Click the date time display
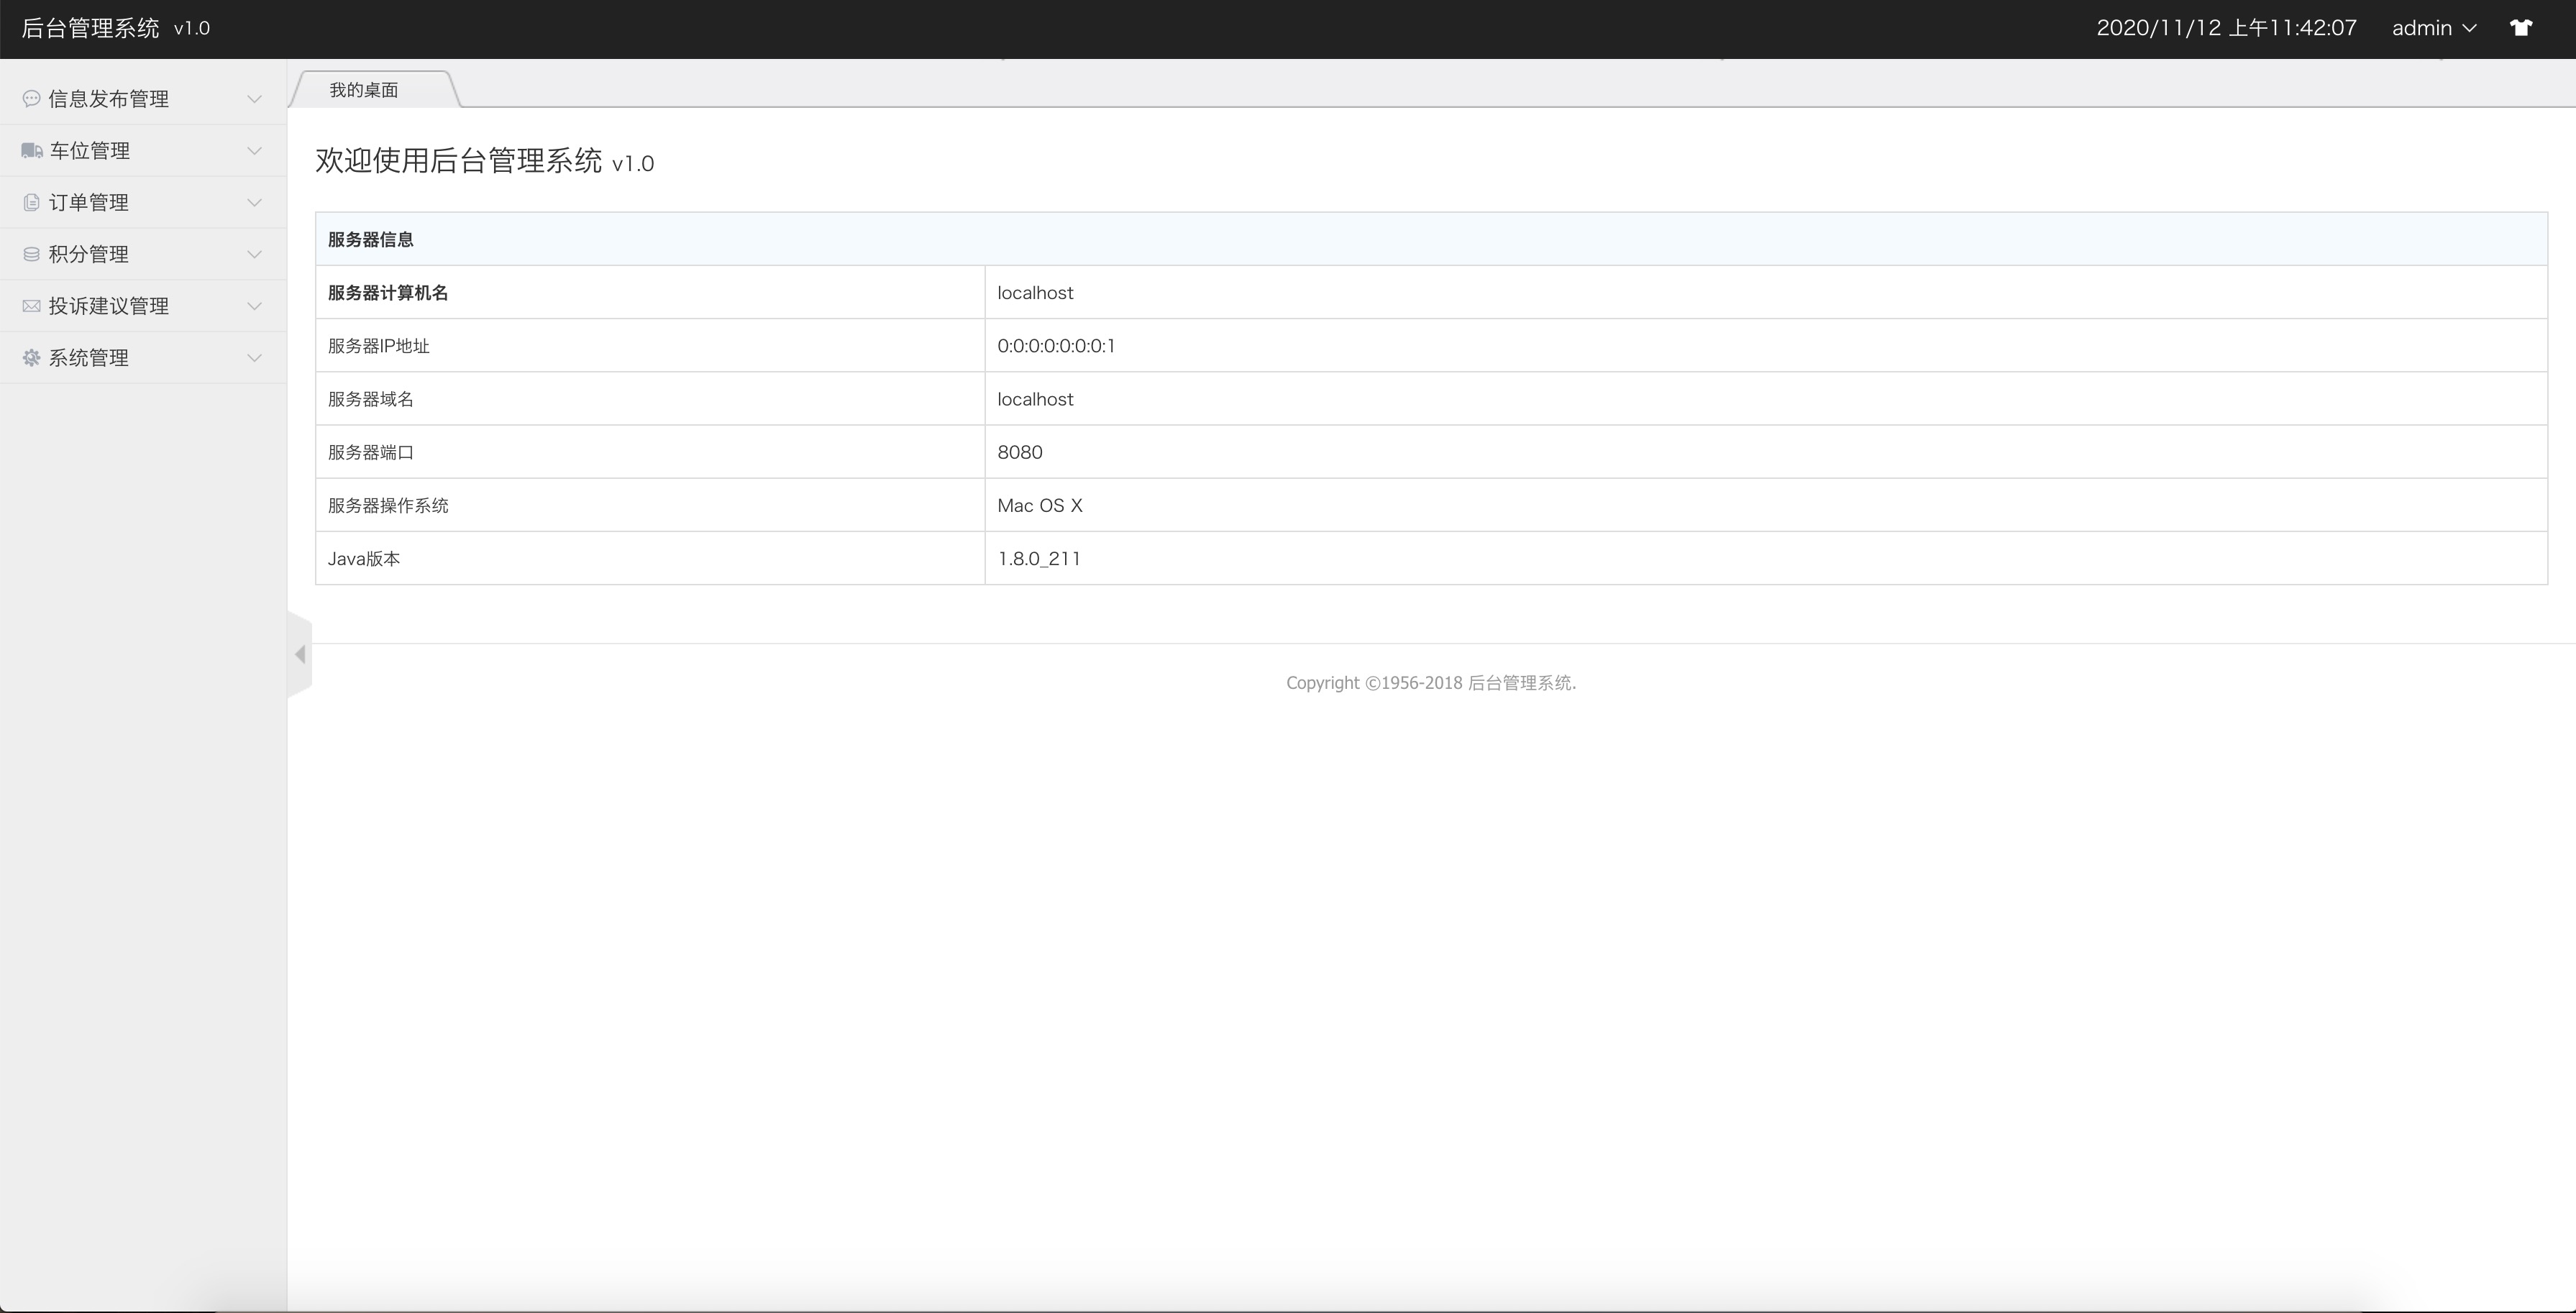This screenshot has width=2576, height=1313. 2226,28
